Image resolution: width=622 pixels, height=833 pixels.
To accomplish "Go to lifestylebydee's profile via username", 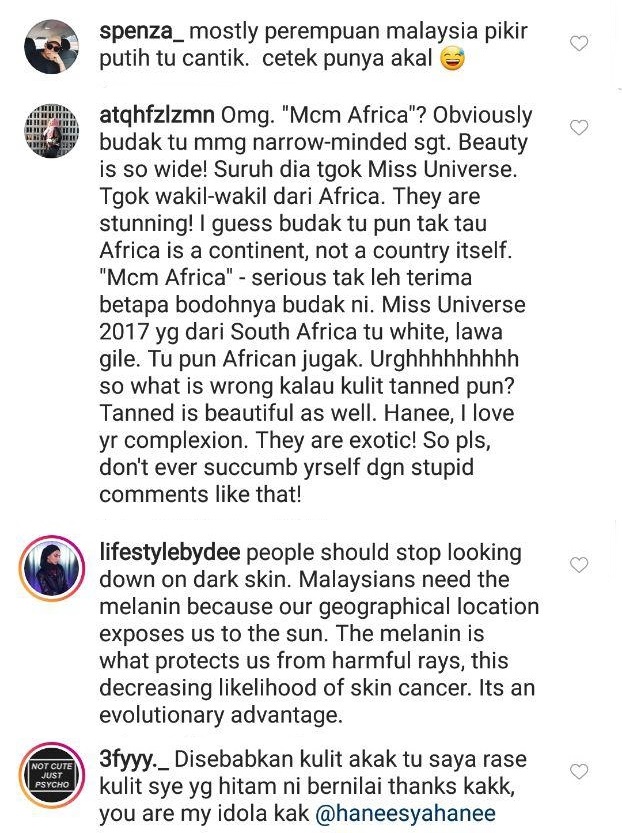I will [x=170, y=552].
